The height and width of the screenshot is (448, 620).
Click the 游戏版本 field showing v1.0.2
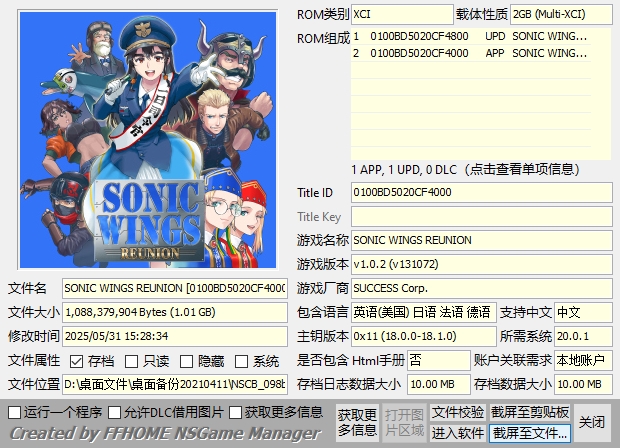point(481,264)
